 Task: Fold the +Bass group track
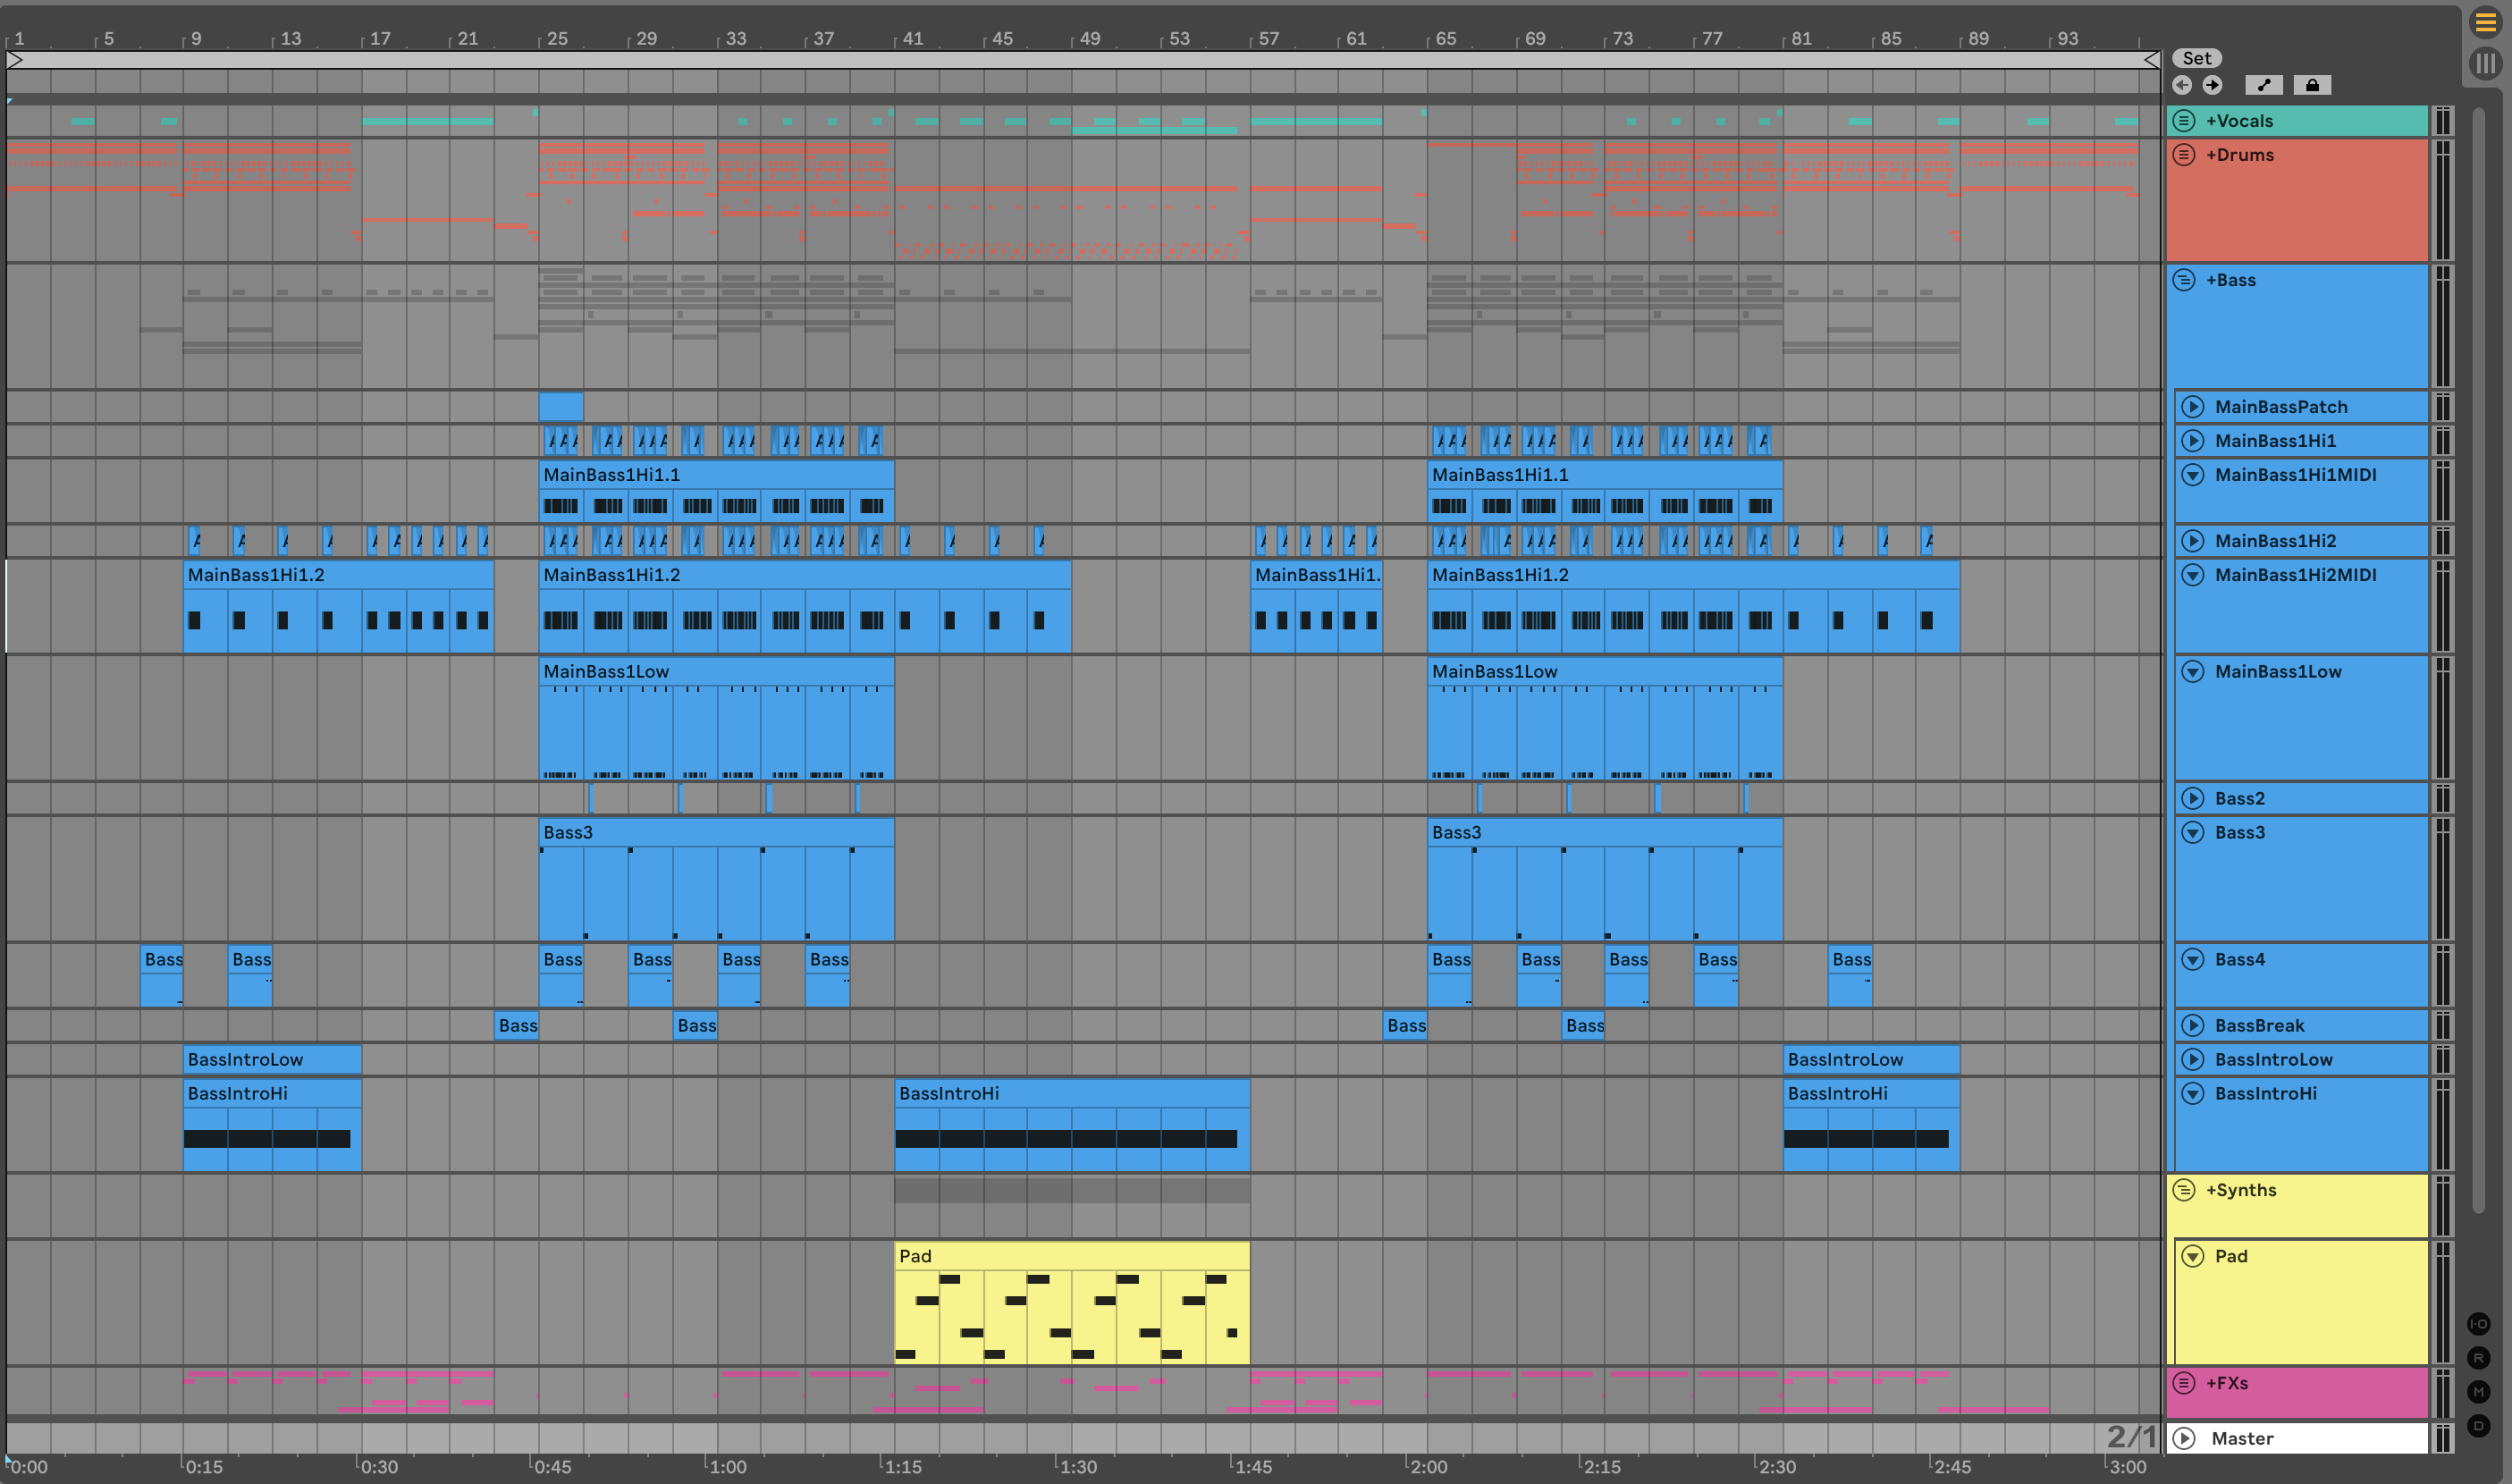pyautogui.click(x=2185, y=280)
